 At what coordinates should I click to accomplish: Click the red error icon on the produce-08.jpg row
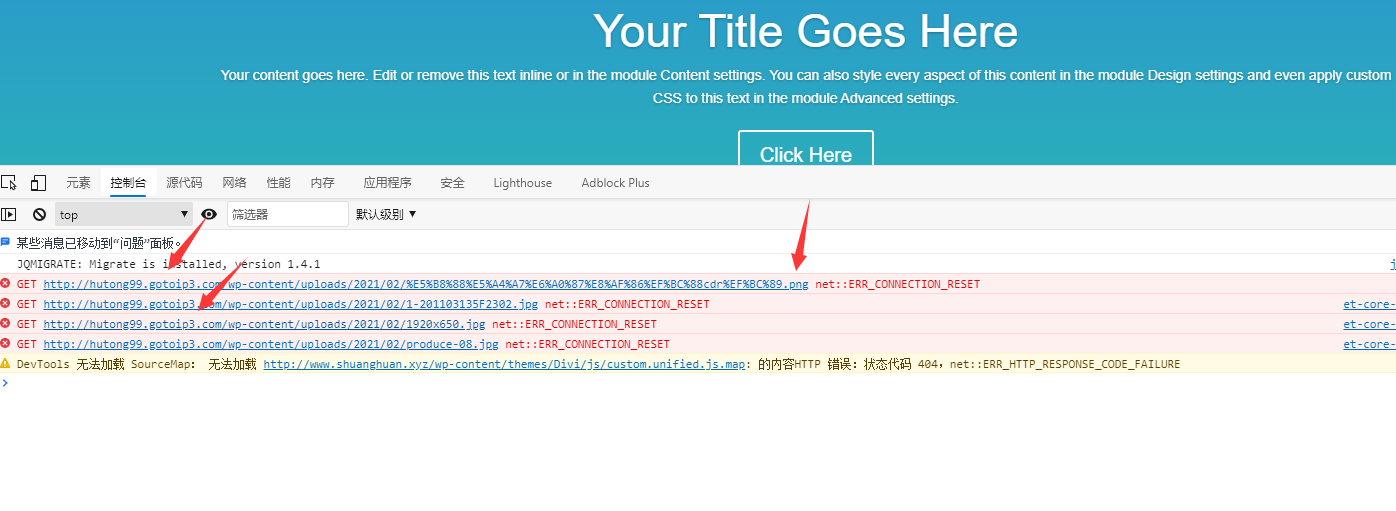click(x=6, y=344)
